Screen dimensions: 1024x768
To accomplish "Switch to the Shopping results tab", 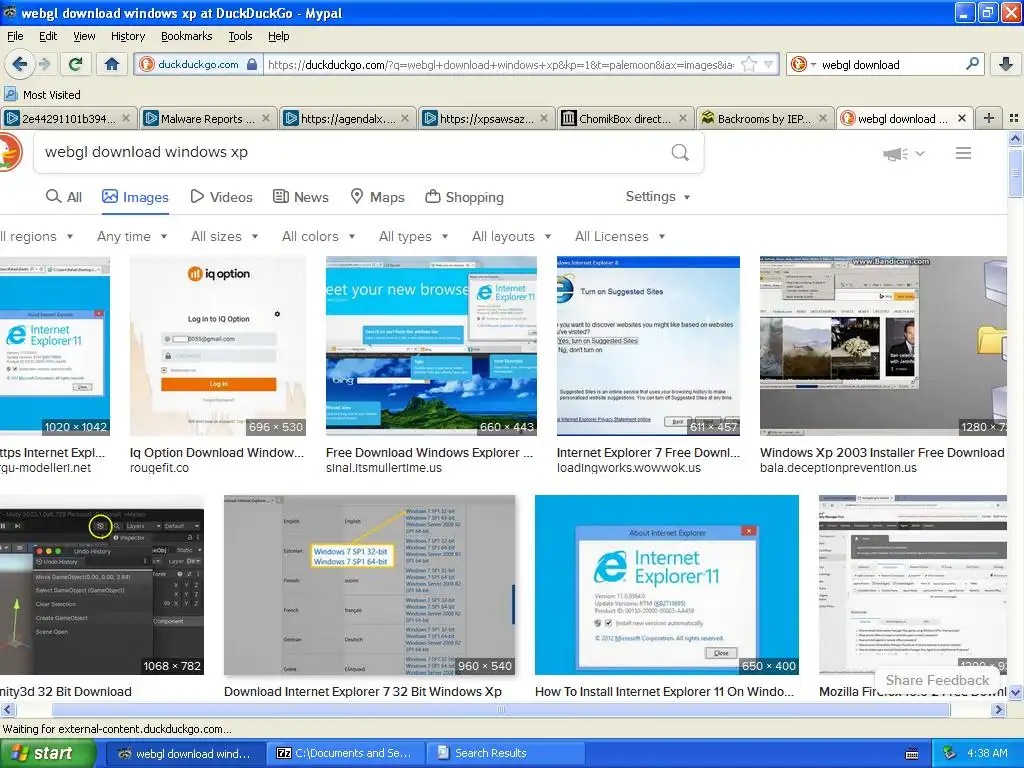I will pos(464,197).
